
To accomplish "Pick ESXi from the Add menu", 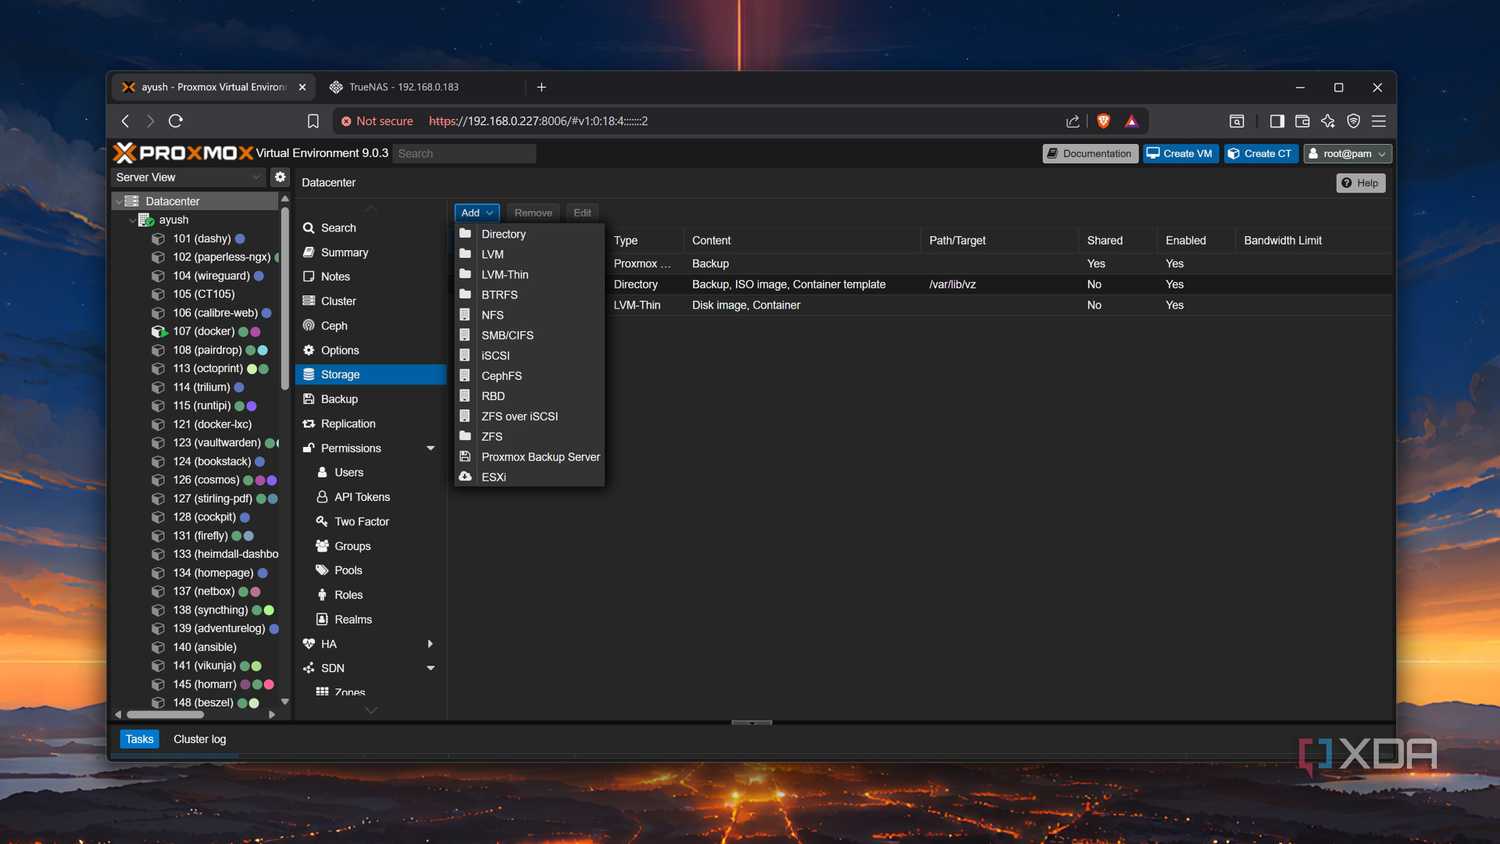I will pos(530,477).
